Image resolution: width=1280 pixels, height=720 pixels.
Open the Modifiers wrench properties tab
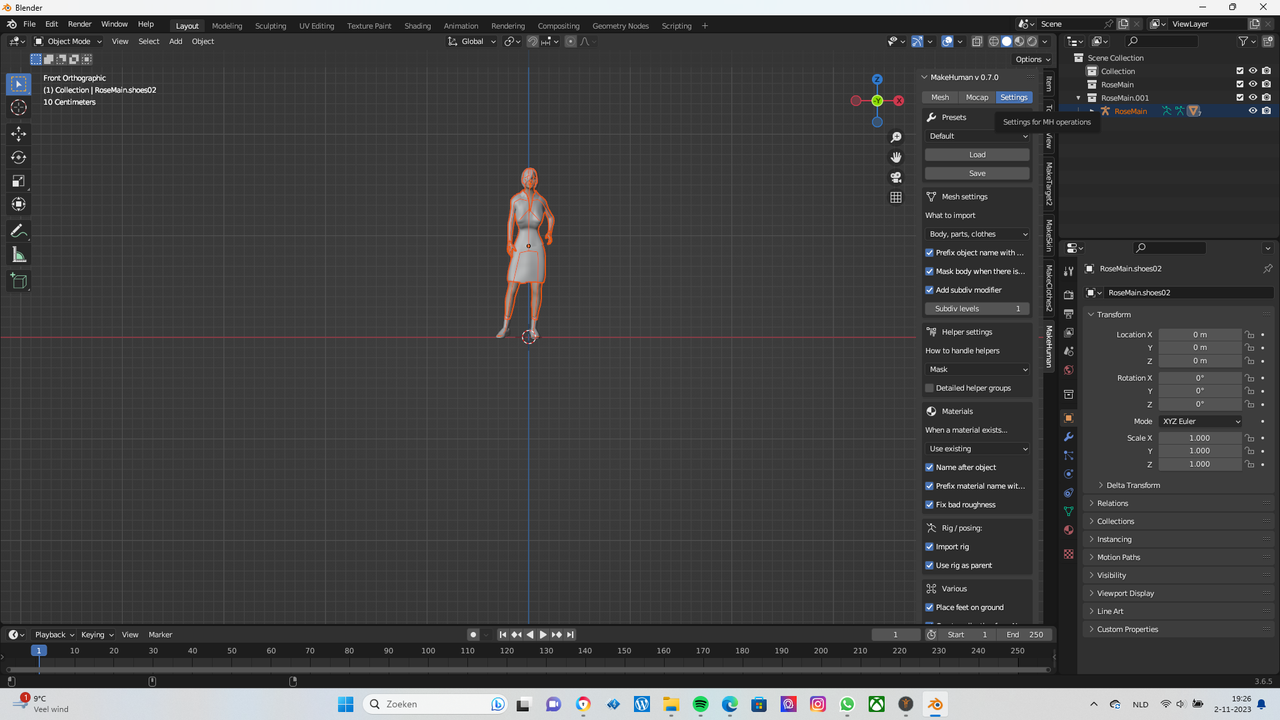click(x=1068, y=437)
